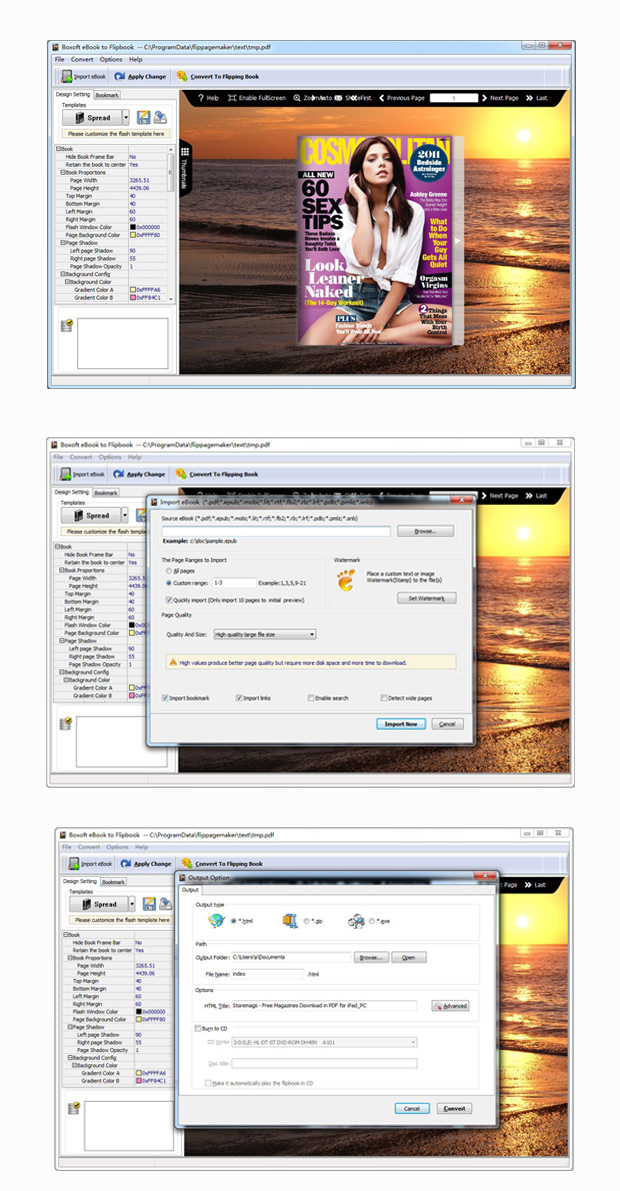Click Gradient Color A yellow swatch in Cosmopolitan window

click(x=132, y=289)
